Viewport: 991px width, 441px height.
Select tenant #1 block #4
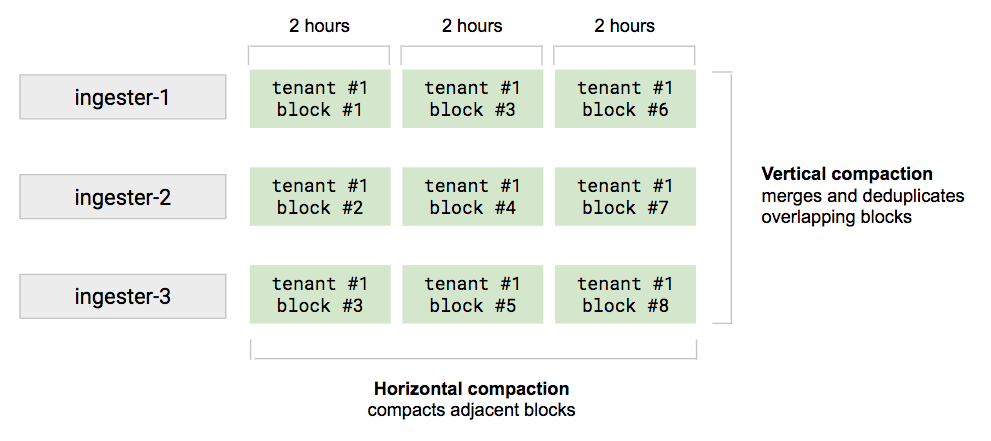click(472, 197)
